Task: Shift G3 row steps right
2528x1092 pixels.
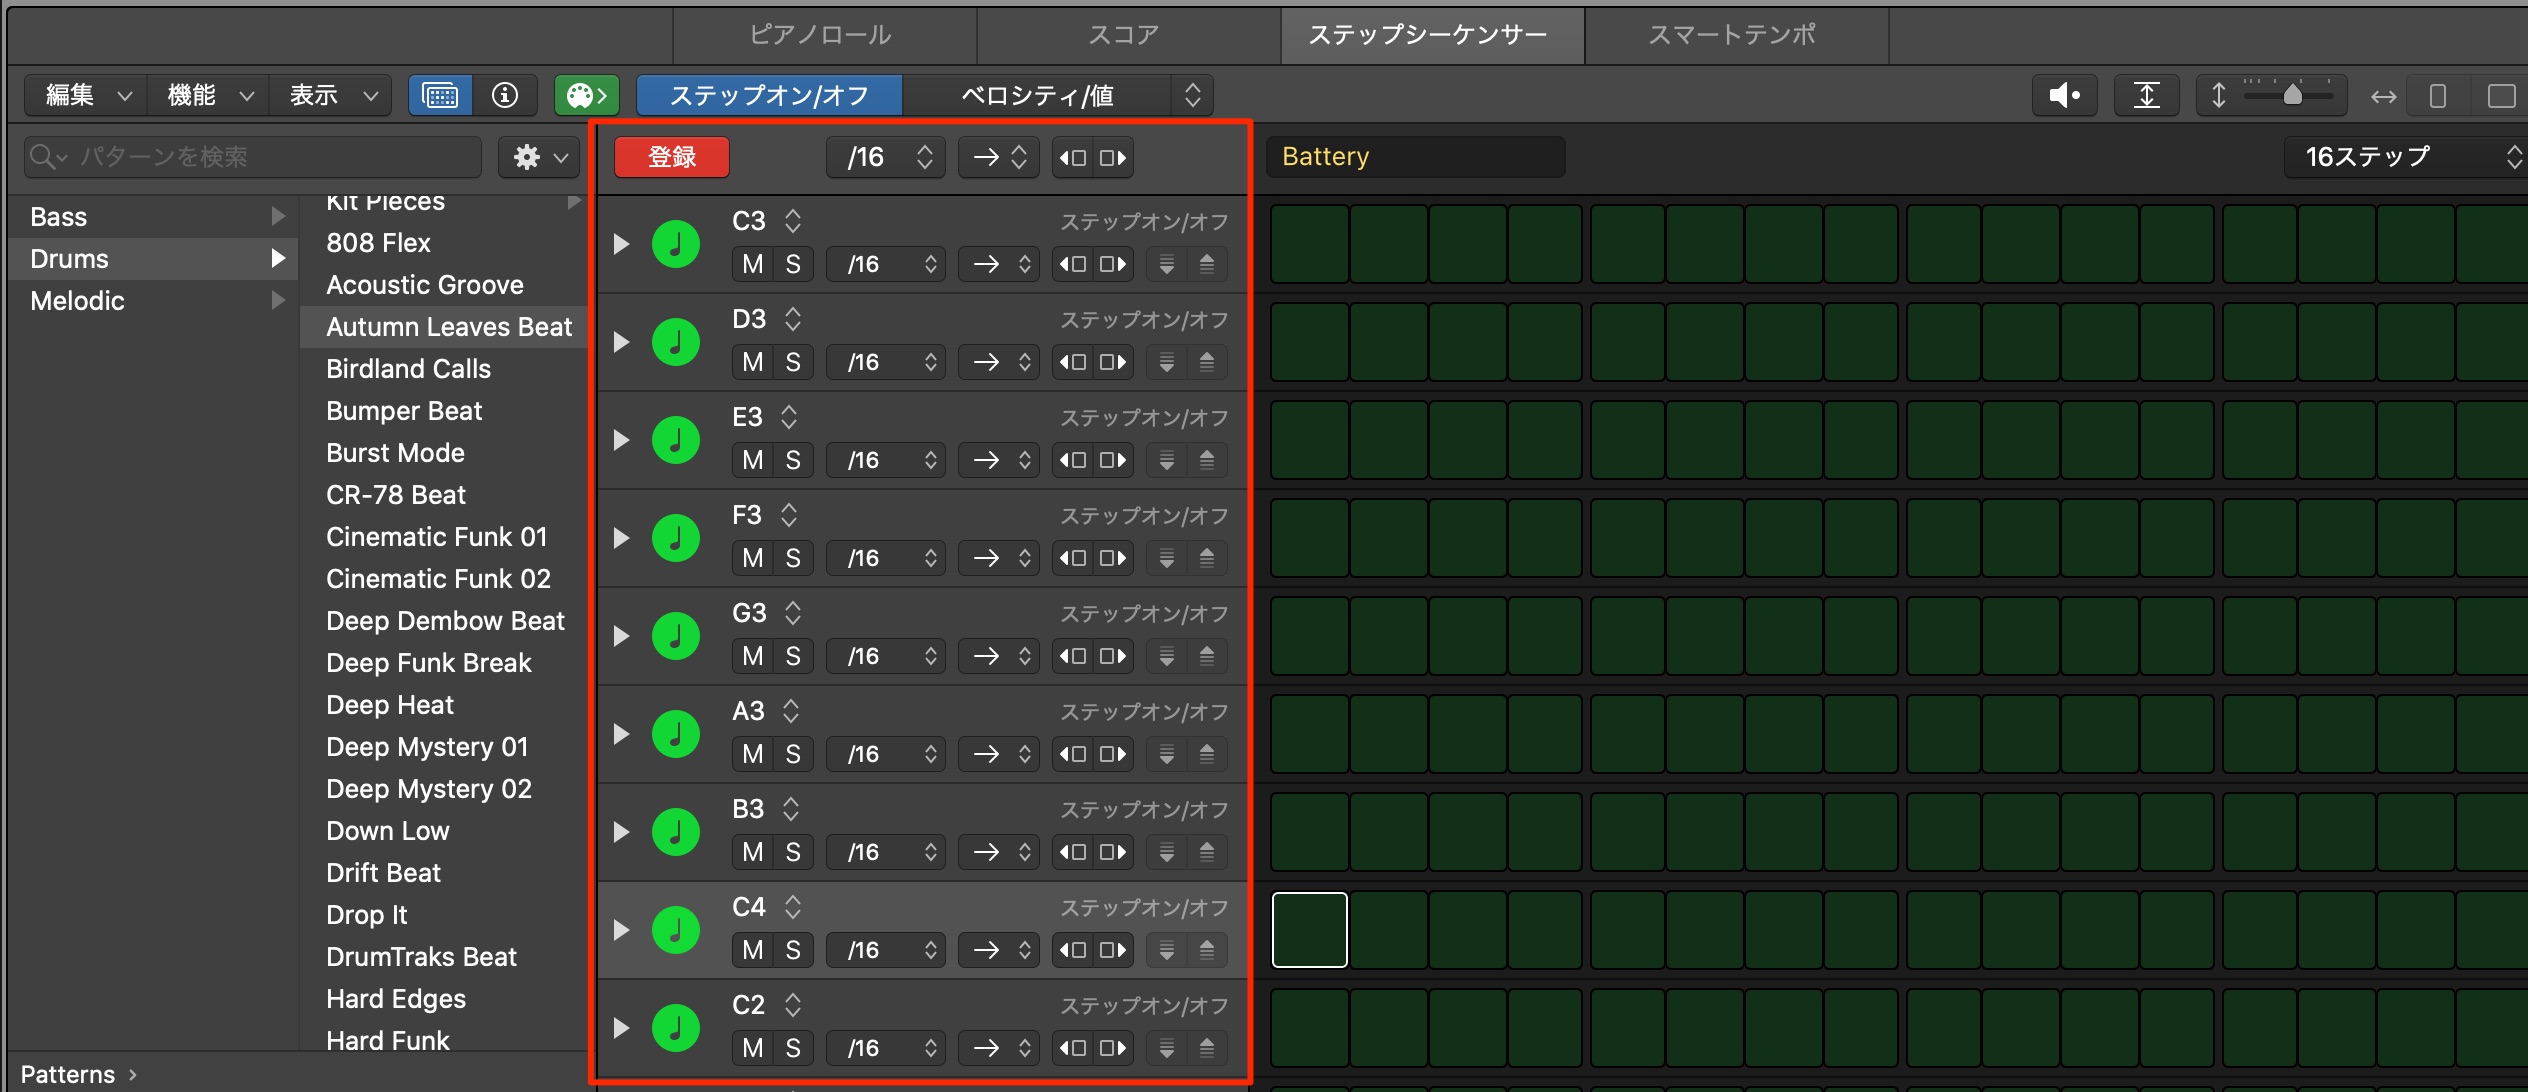Action: click(x=1113, y=656)
